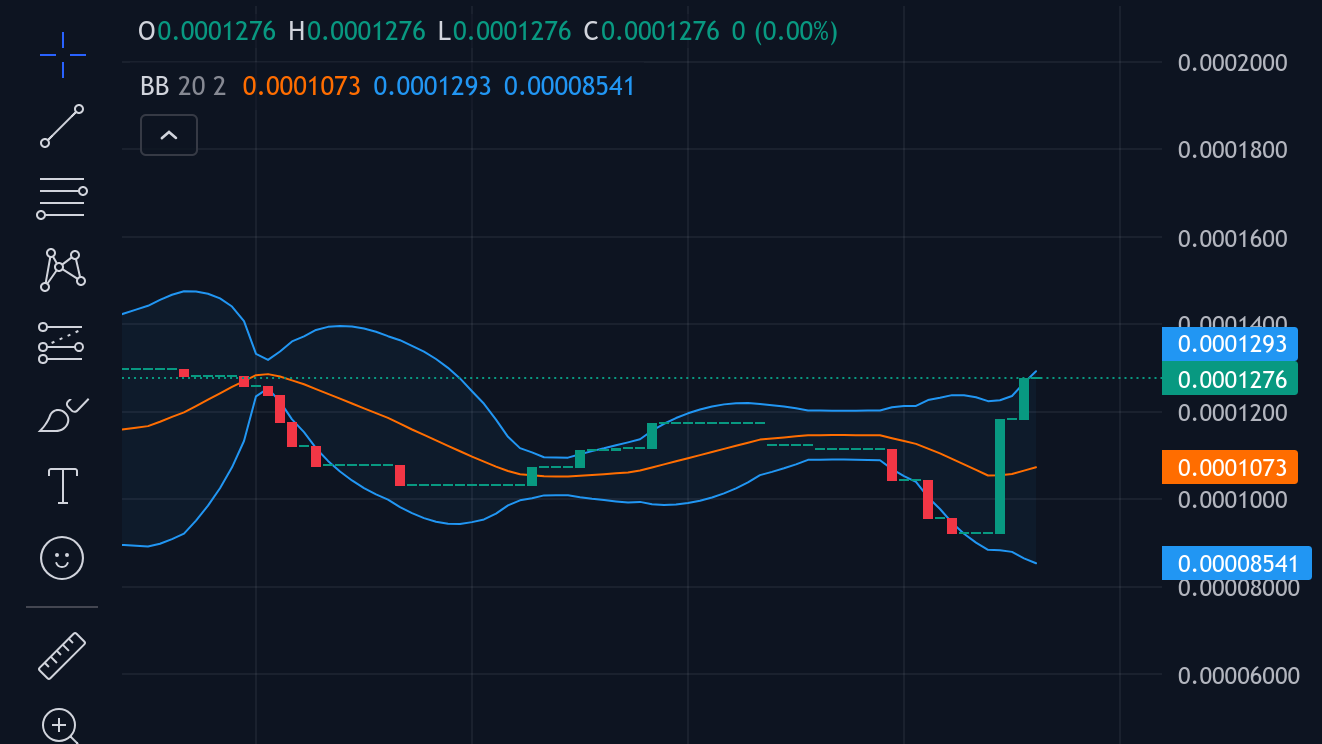1322x744 pixels.
Task: Select the XABCD pattern tool
Action: point(62,270)
